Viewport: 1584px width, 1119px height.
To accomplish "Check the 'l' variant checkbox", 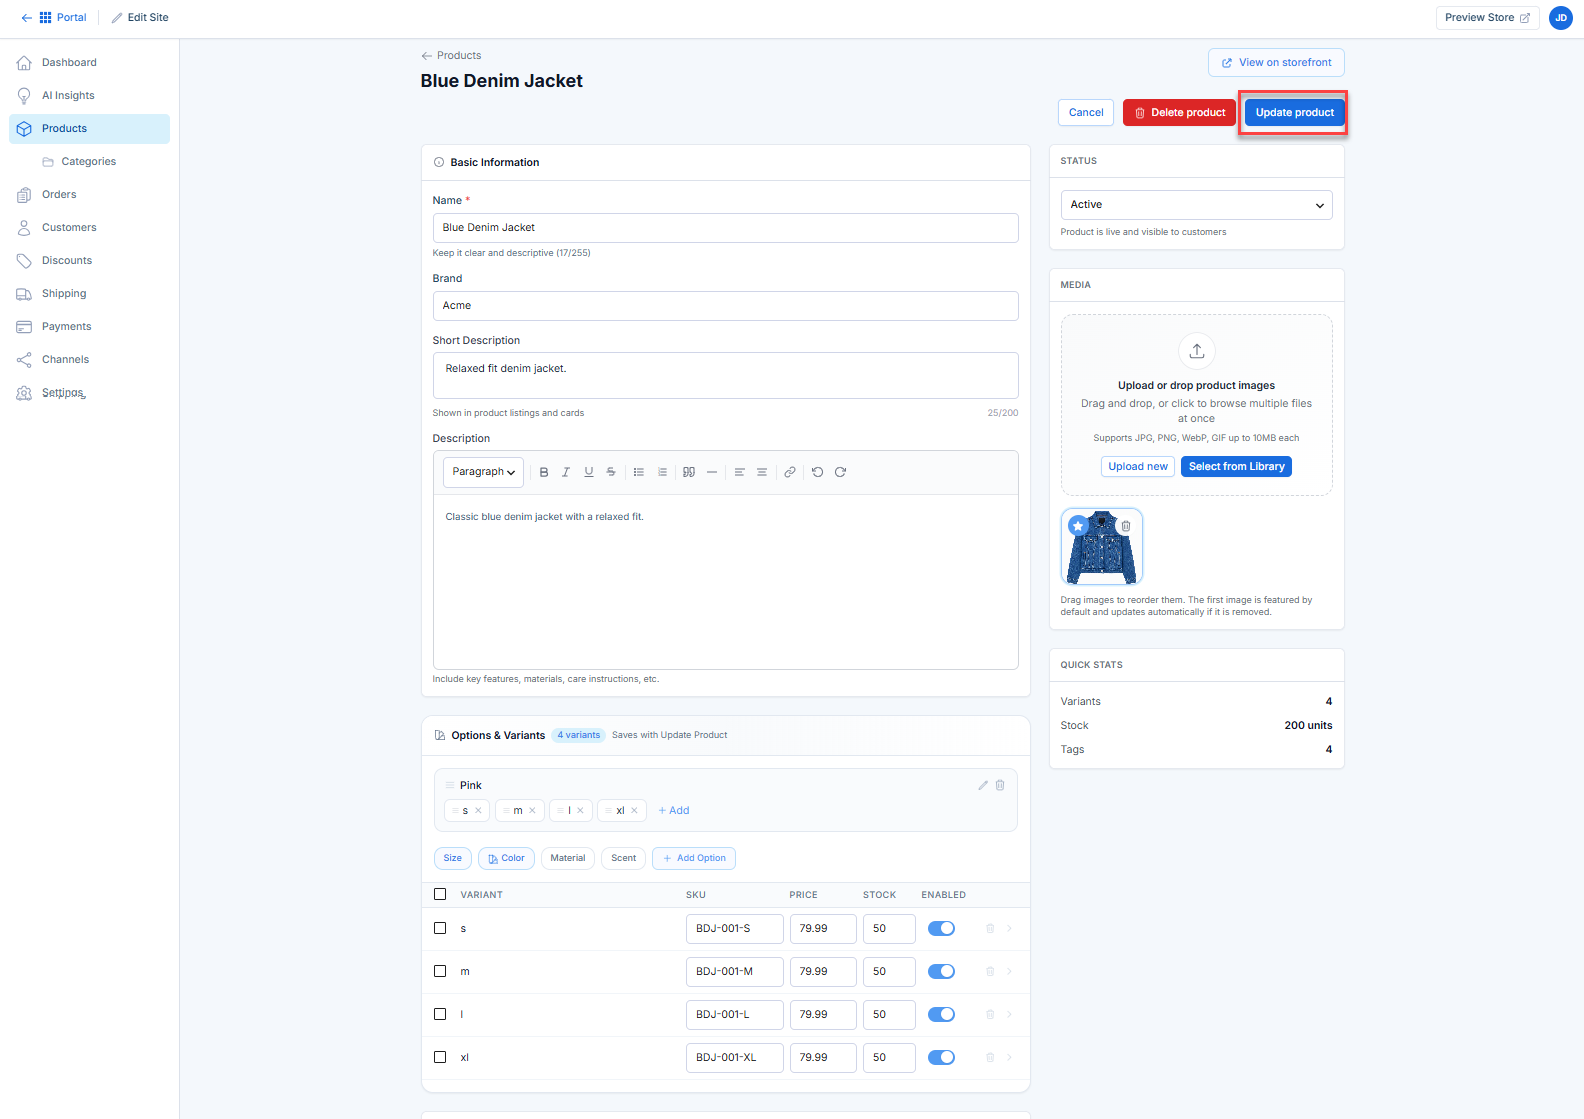I will click(x=440, y=1014).
